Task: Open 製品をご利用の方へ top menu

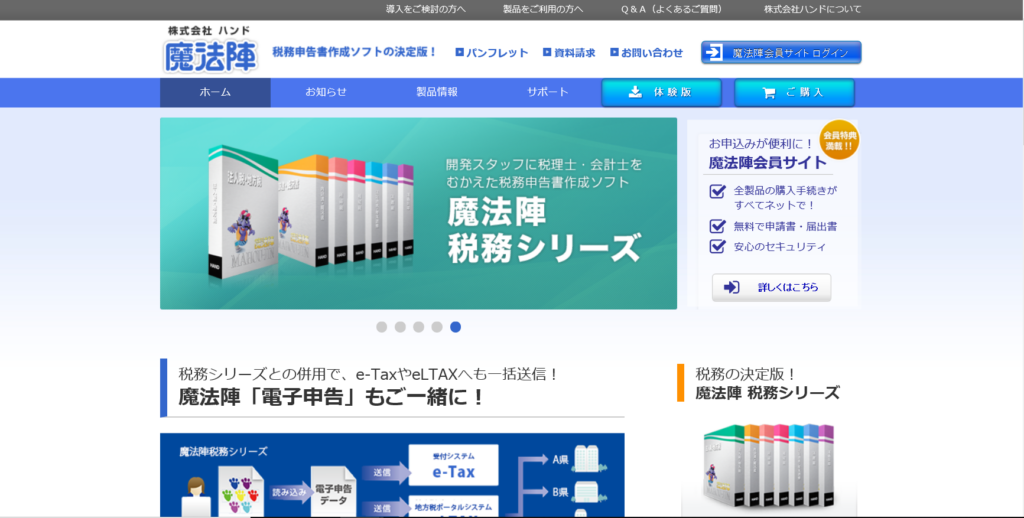Action: tap(543, 10)
